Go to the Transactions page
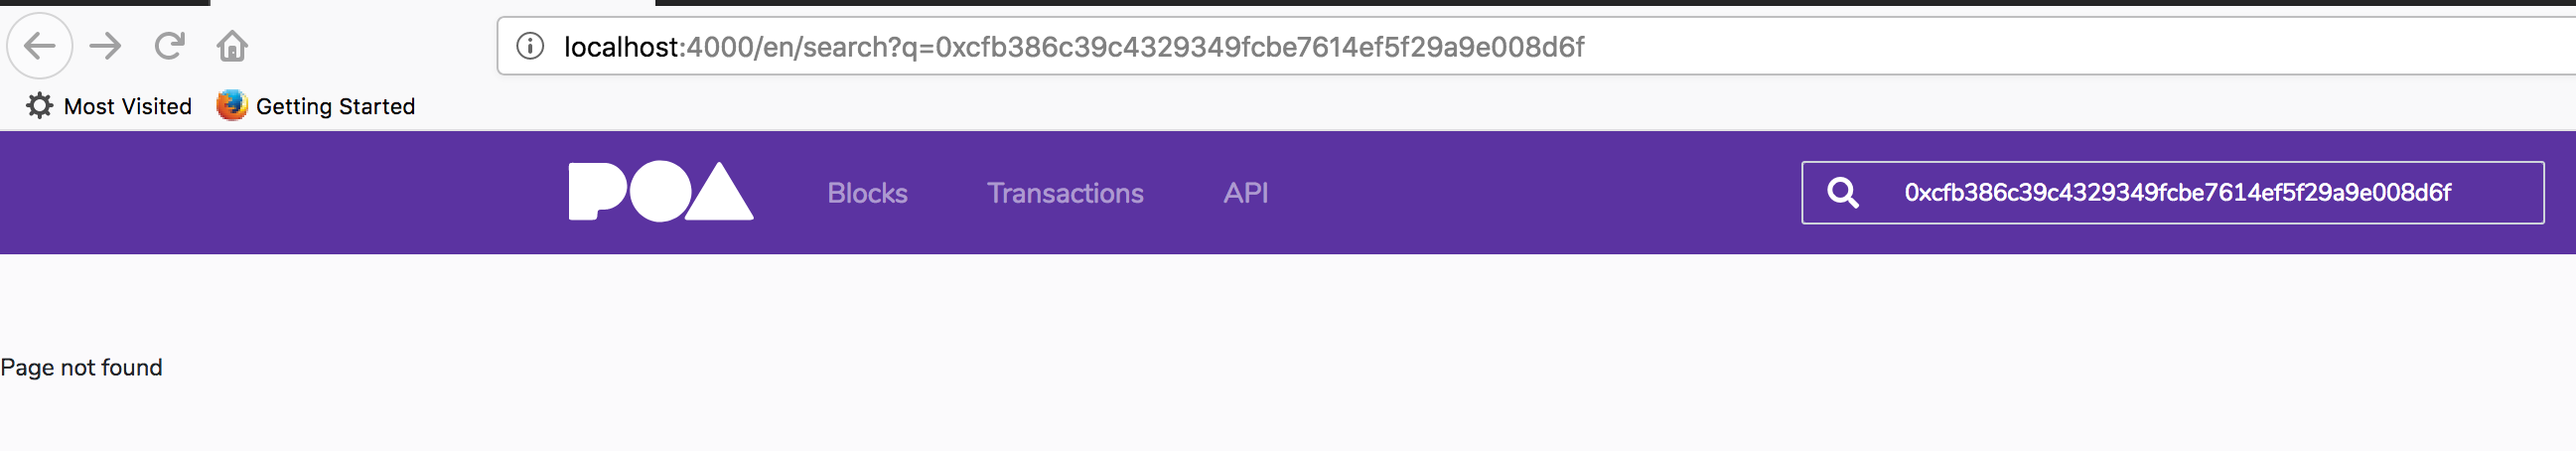 (x=1065, y=193)
